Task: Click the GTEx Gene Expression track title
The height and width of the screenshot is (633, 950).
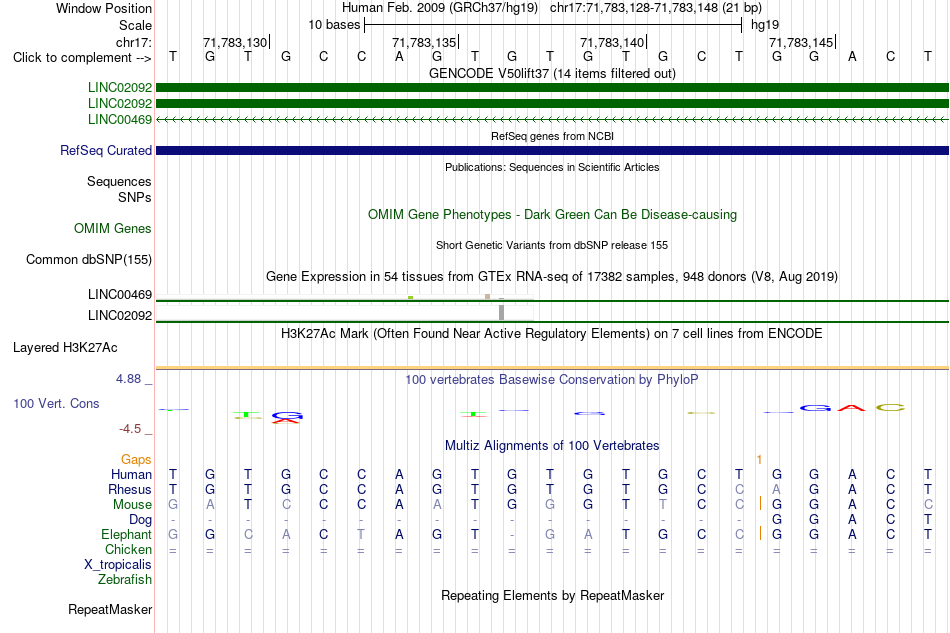Action: (552, 277)
